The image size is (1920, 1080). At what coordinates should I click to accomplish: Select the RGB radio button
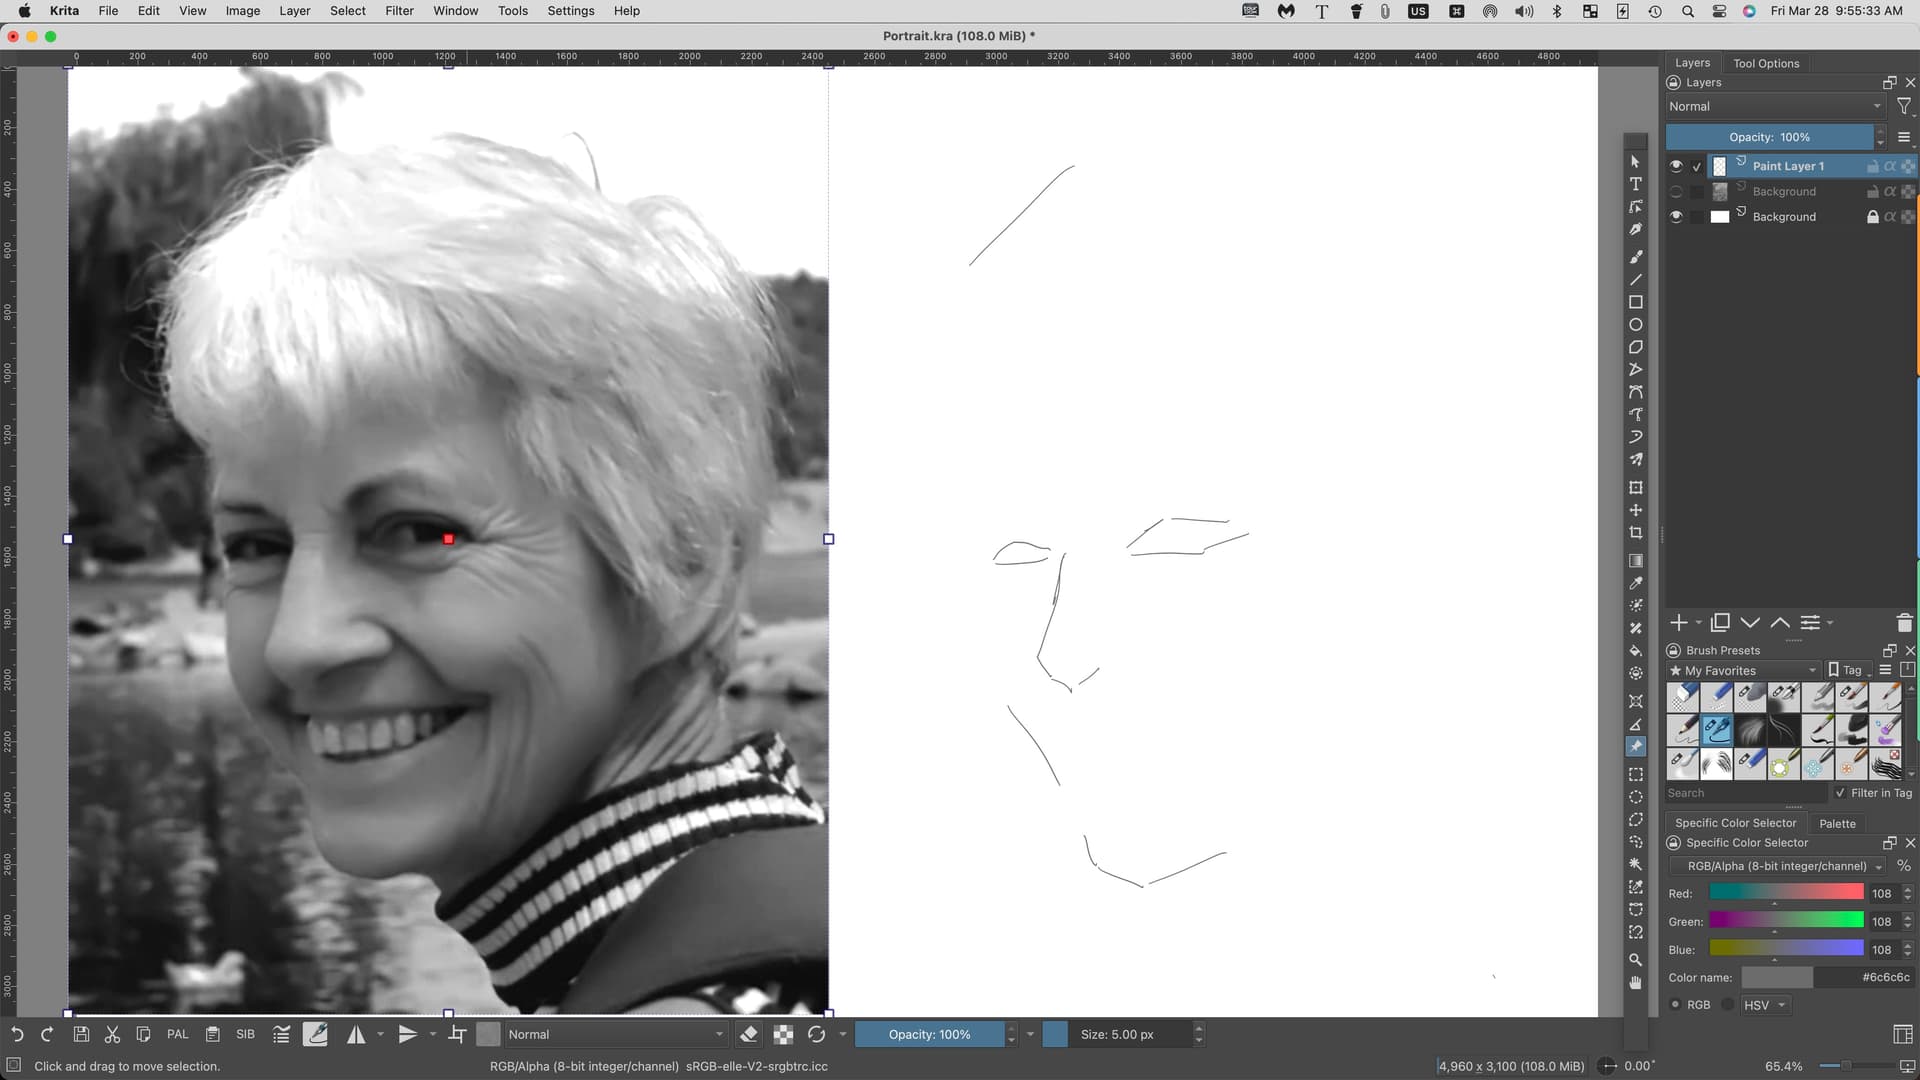click(1676, 1005)
